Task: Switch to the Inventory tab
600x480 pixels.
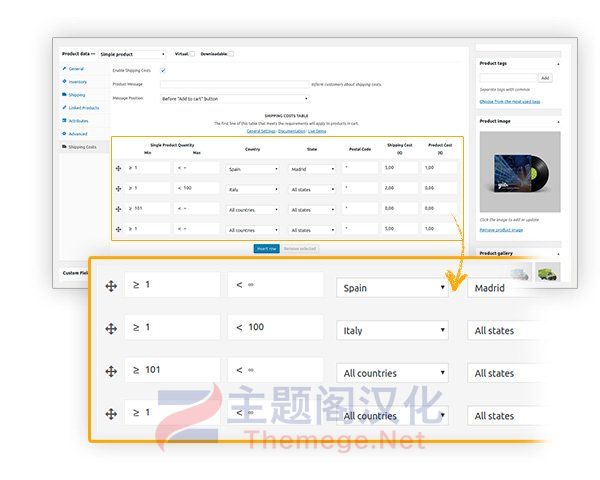Action: click(x=78, y=82)
